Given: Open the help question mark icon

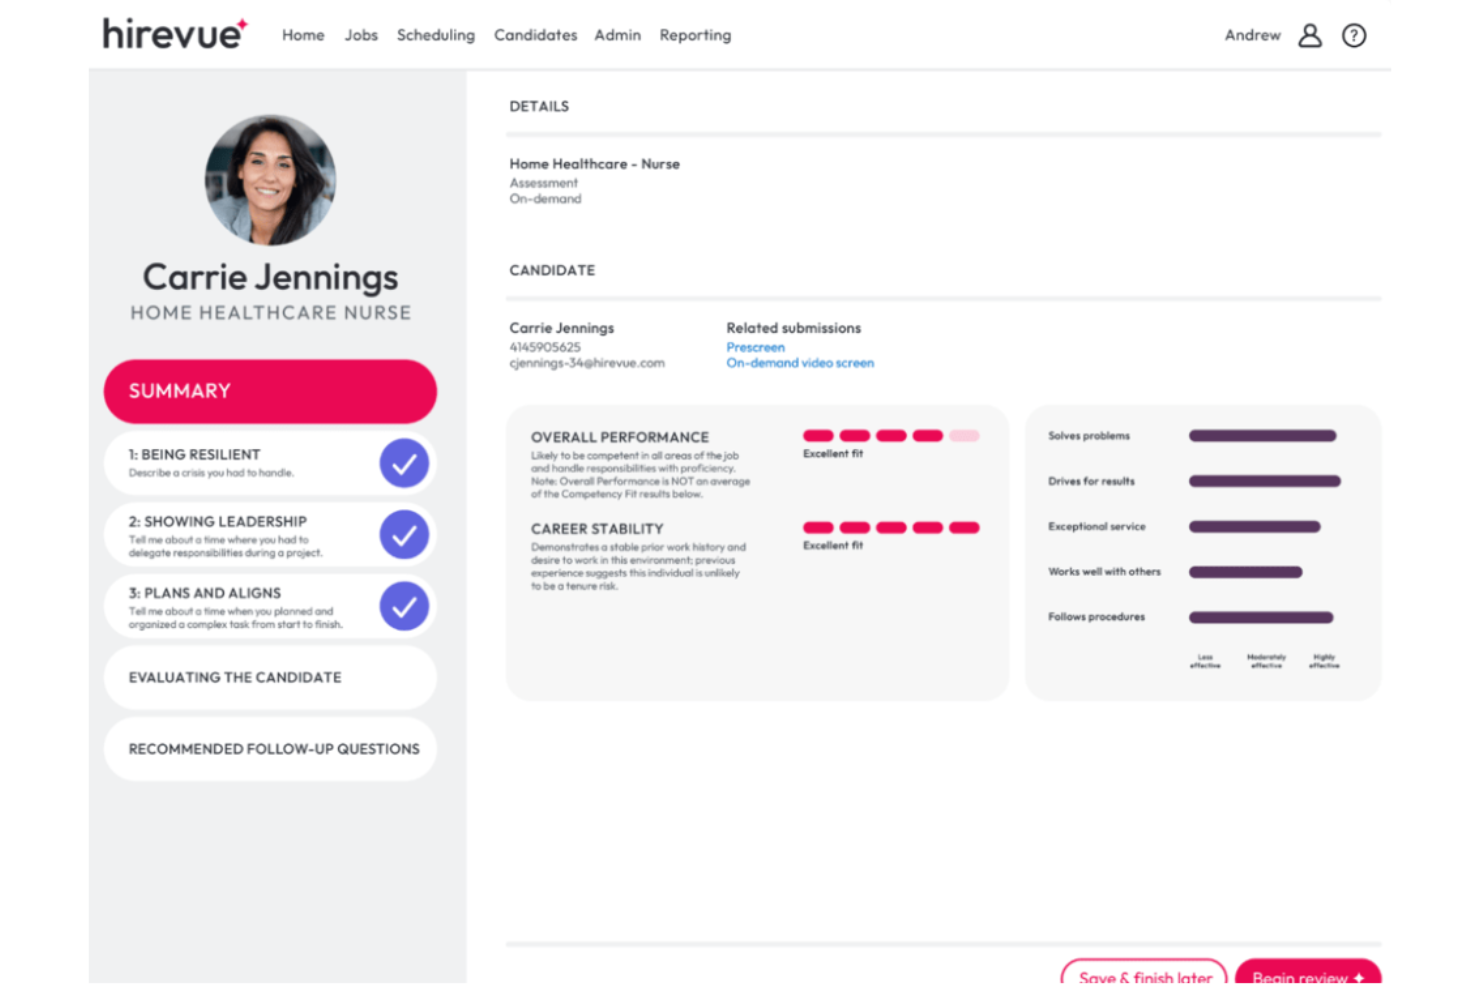Looking at the screenshot, I should 1354,35.
